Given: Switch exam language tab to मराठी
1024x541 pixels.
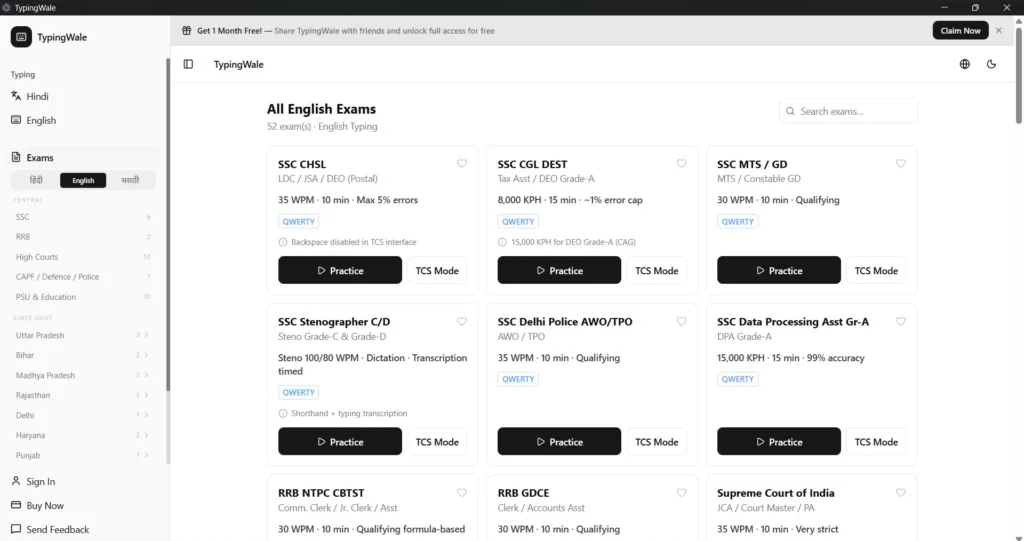Looking at the screenshot, I should [130, 180].
